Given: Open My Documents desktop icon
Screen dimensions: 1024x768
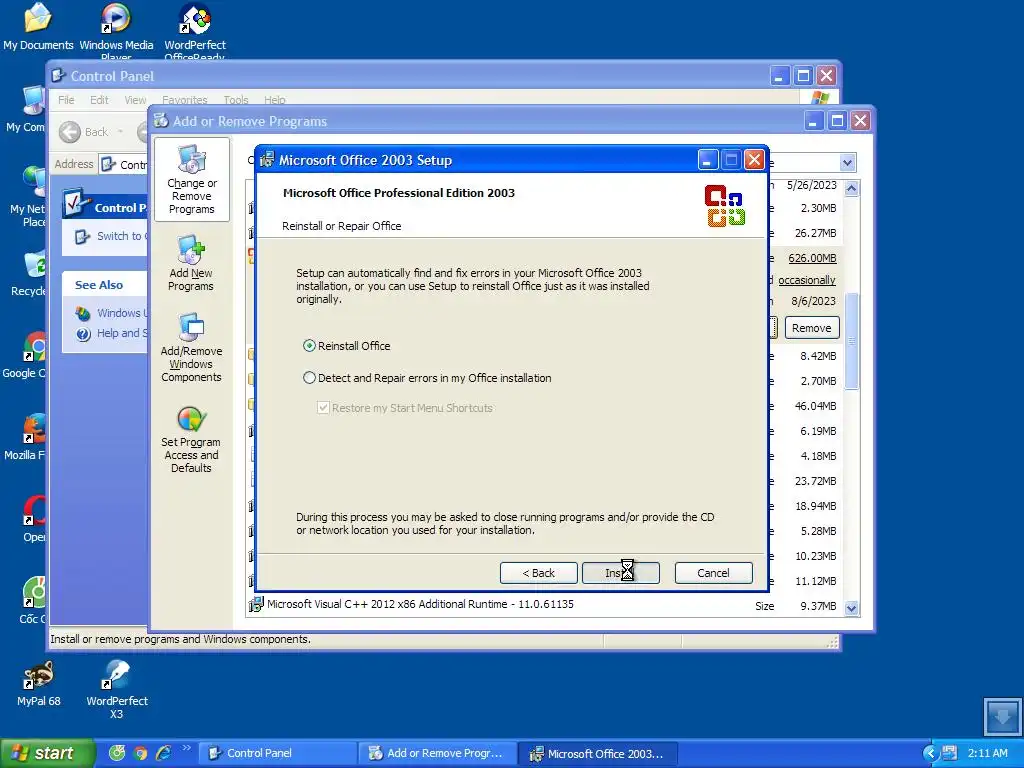Looking at the screenshot, I should pos(38,26).
